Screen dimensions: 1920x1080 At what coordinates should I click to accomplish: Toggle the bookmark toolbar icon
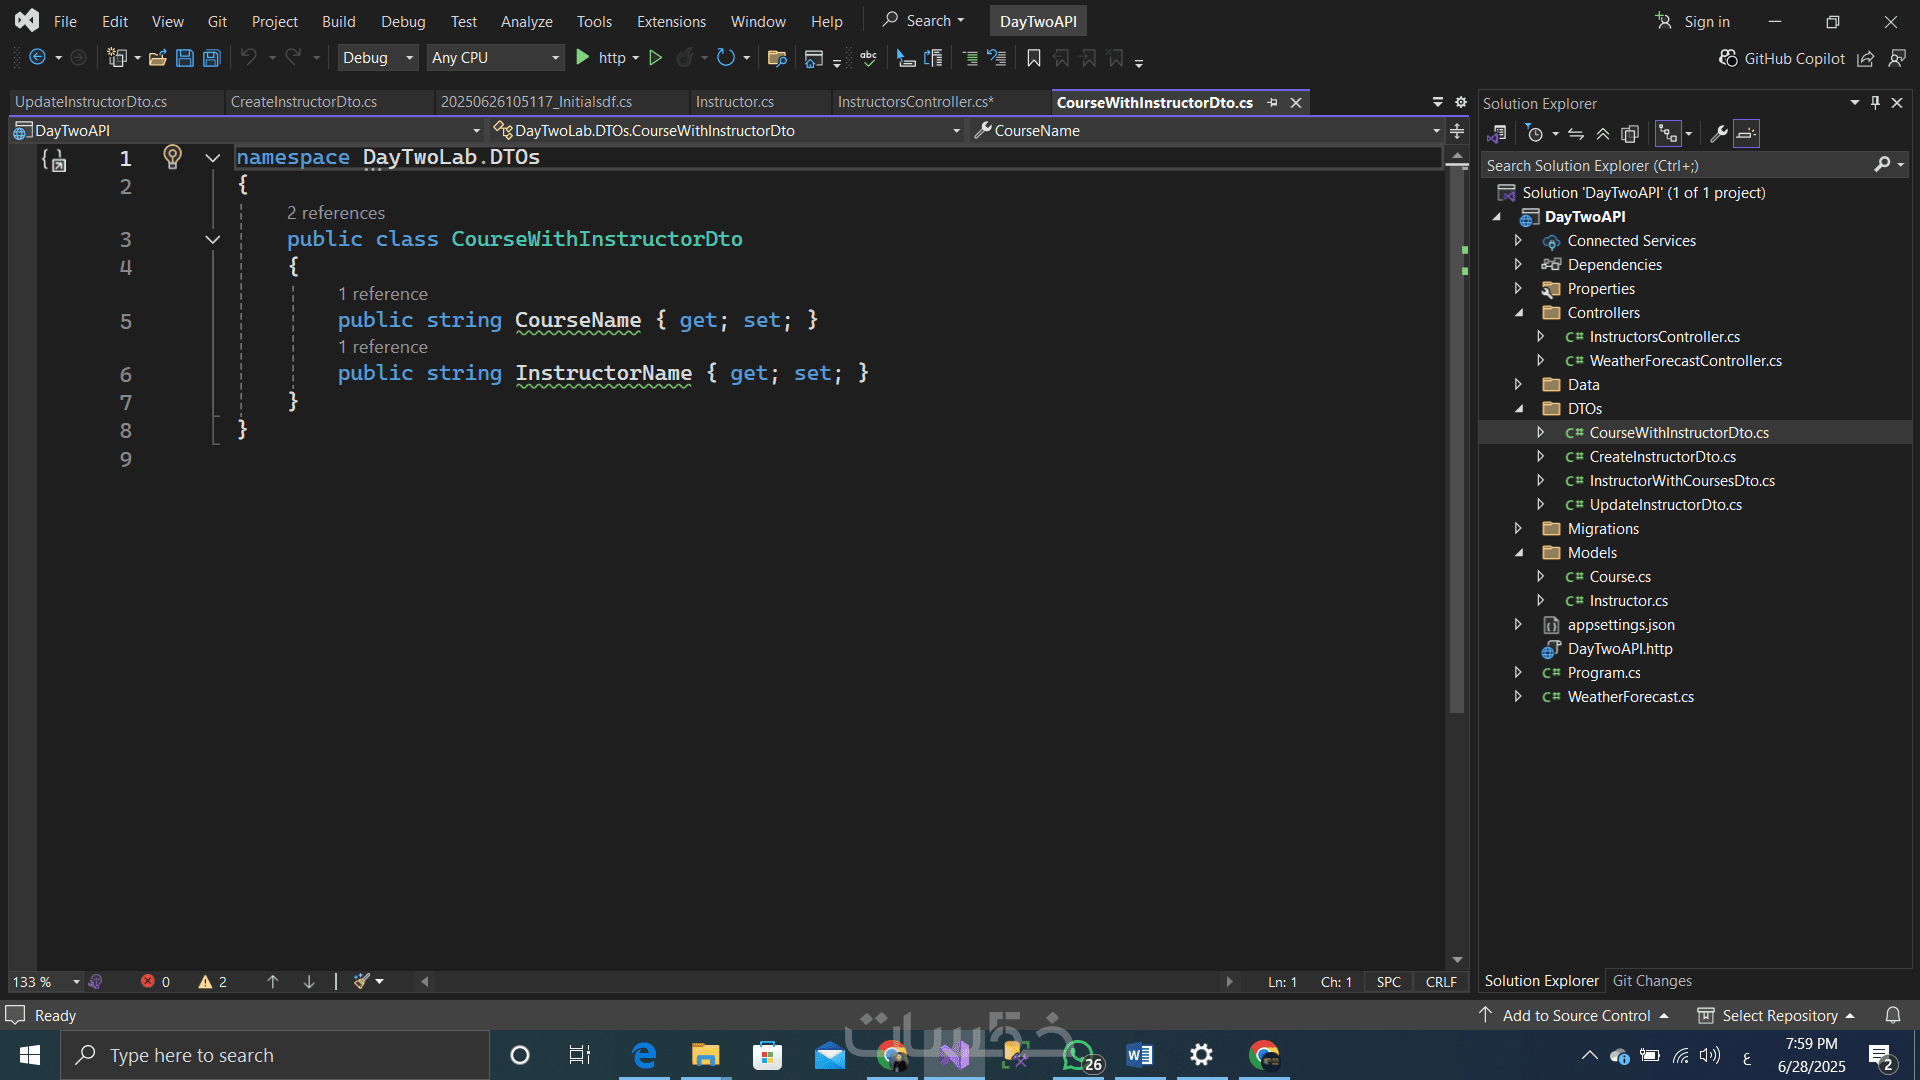1034,58
